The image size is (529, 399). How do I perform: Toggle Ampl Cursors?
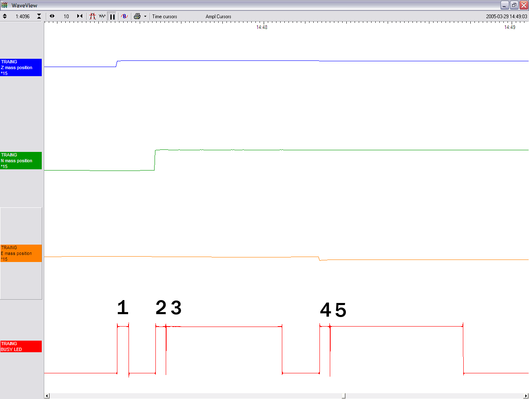(218, 17)
